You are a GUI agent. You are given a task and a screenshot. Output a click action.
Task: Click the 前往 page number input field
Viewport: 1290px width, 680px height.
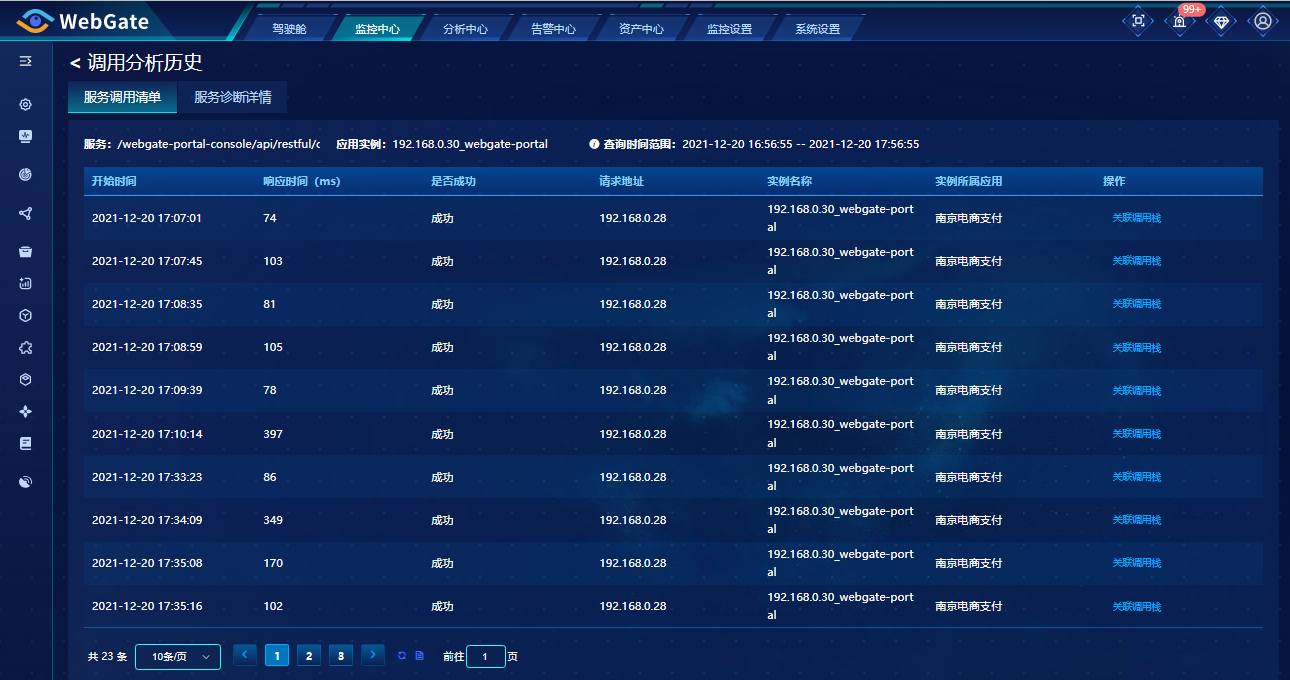tap(486, 657)
